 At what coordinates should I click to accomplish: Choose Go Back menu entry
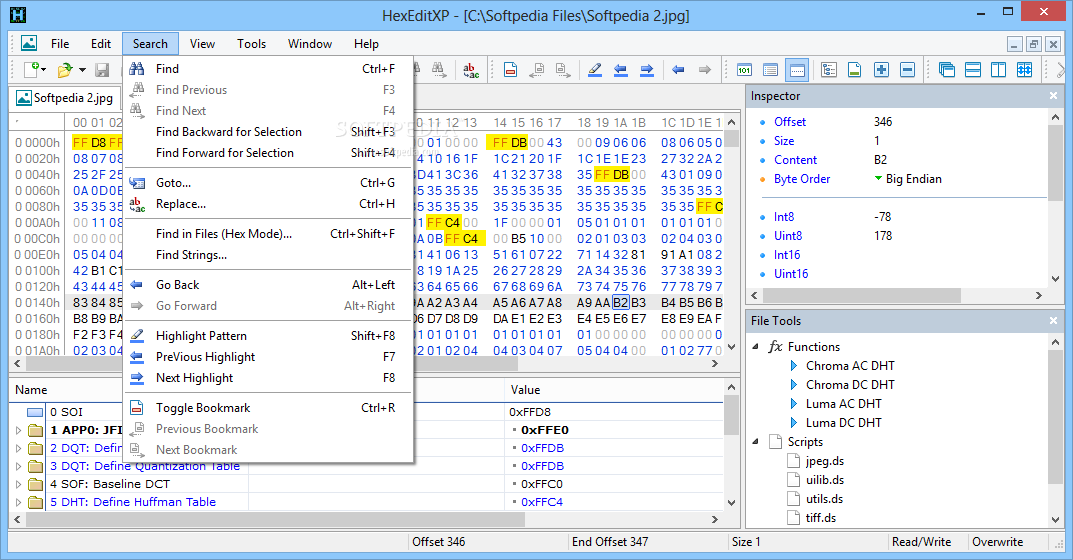click(269, 285)
